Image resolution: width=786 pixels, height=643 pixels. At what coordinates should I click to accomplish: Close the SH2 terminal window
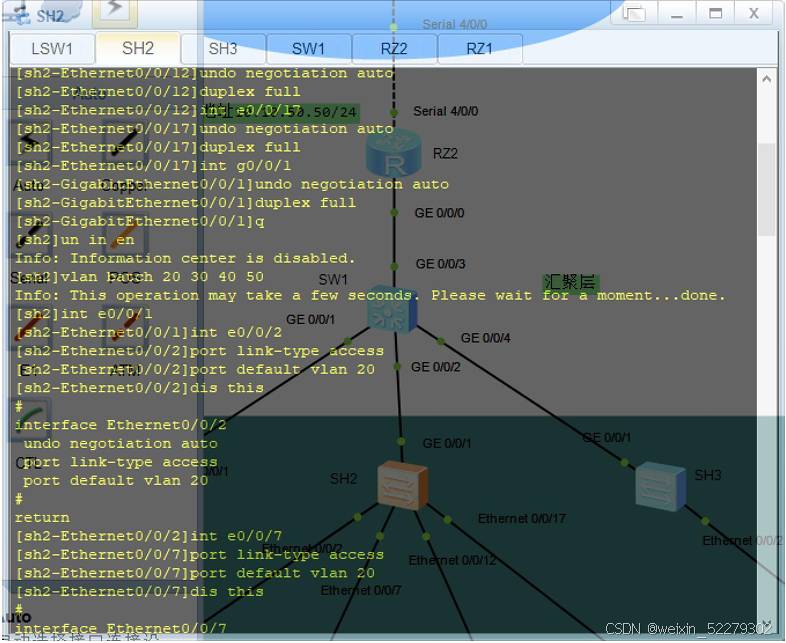click(754, 14)
